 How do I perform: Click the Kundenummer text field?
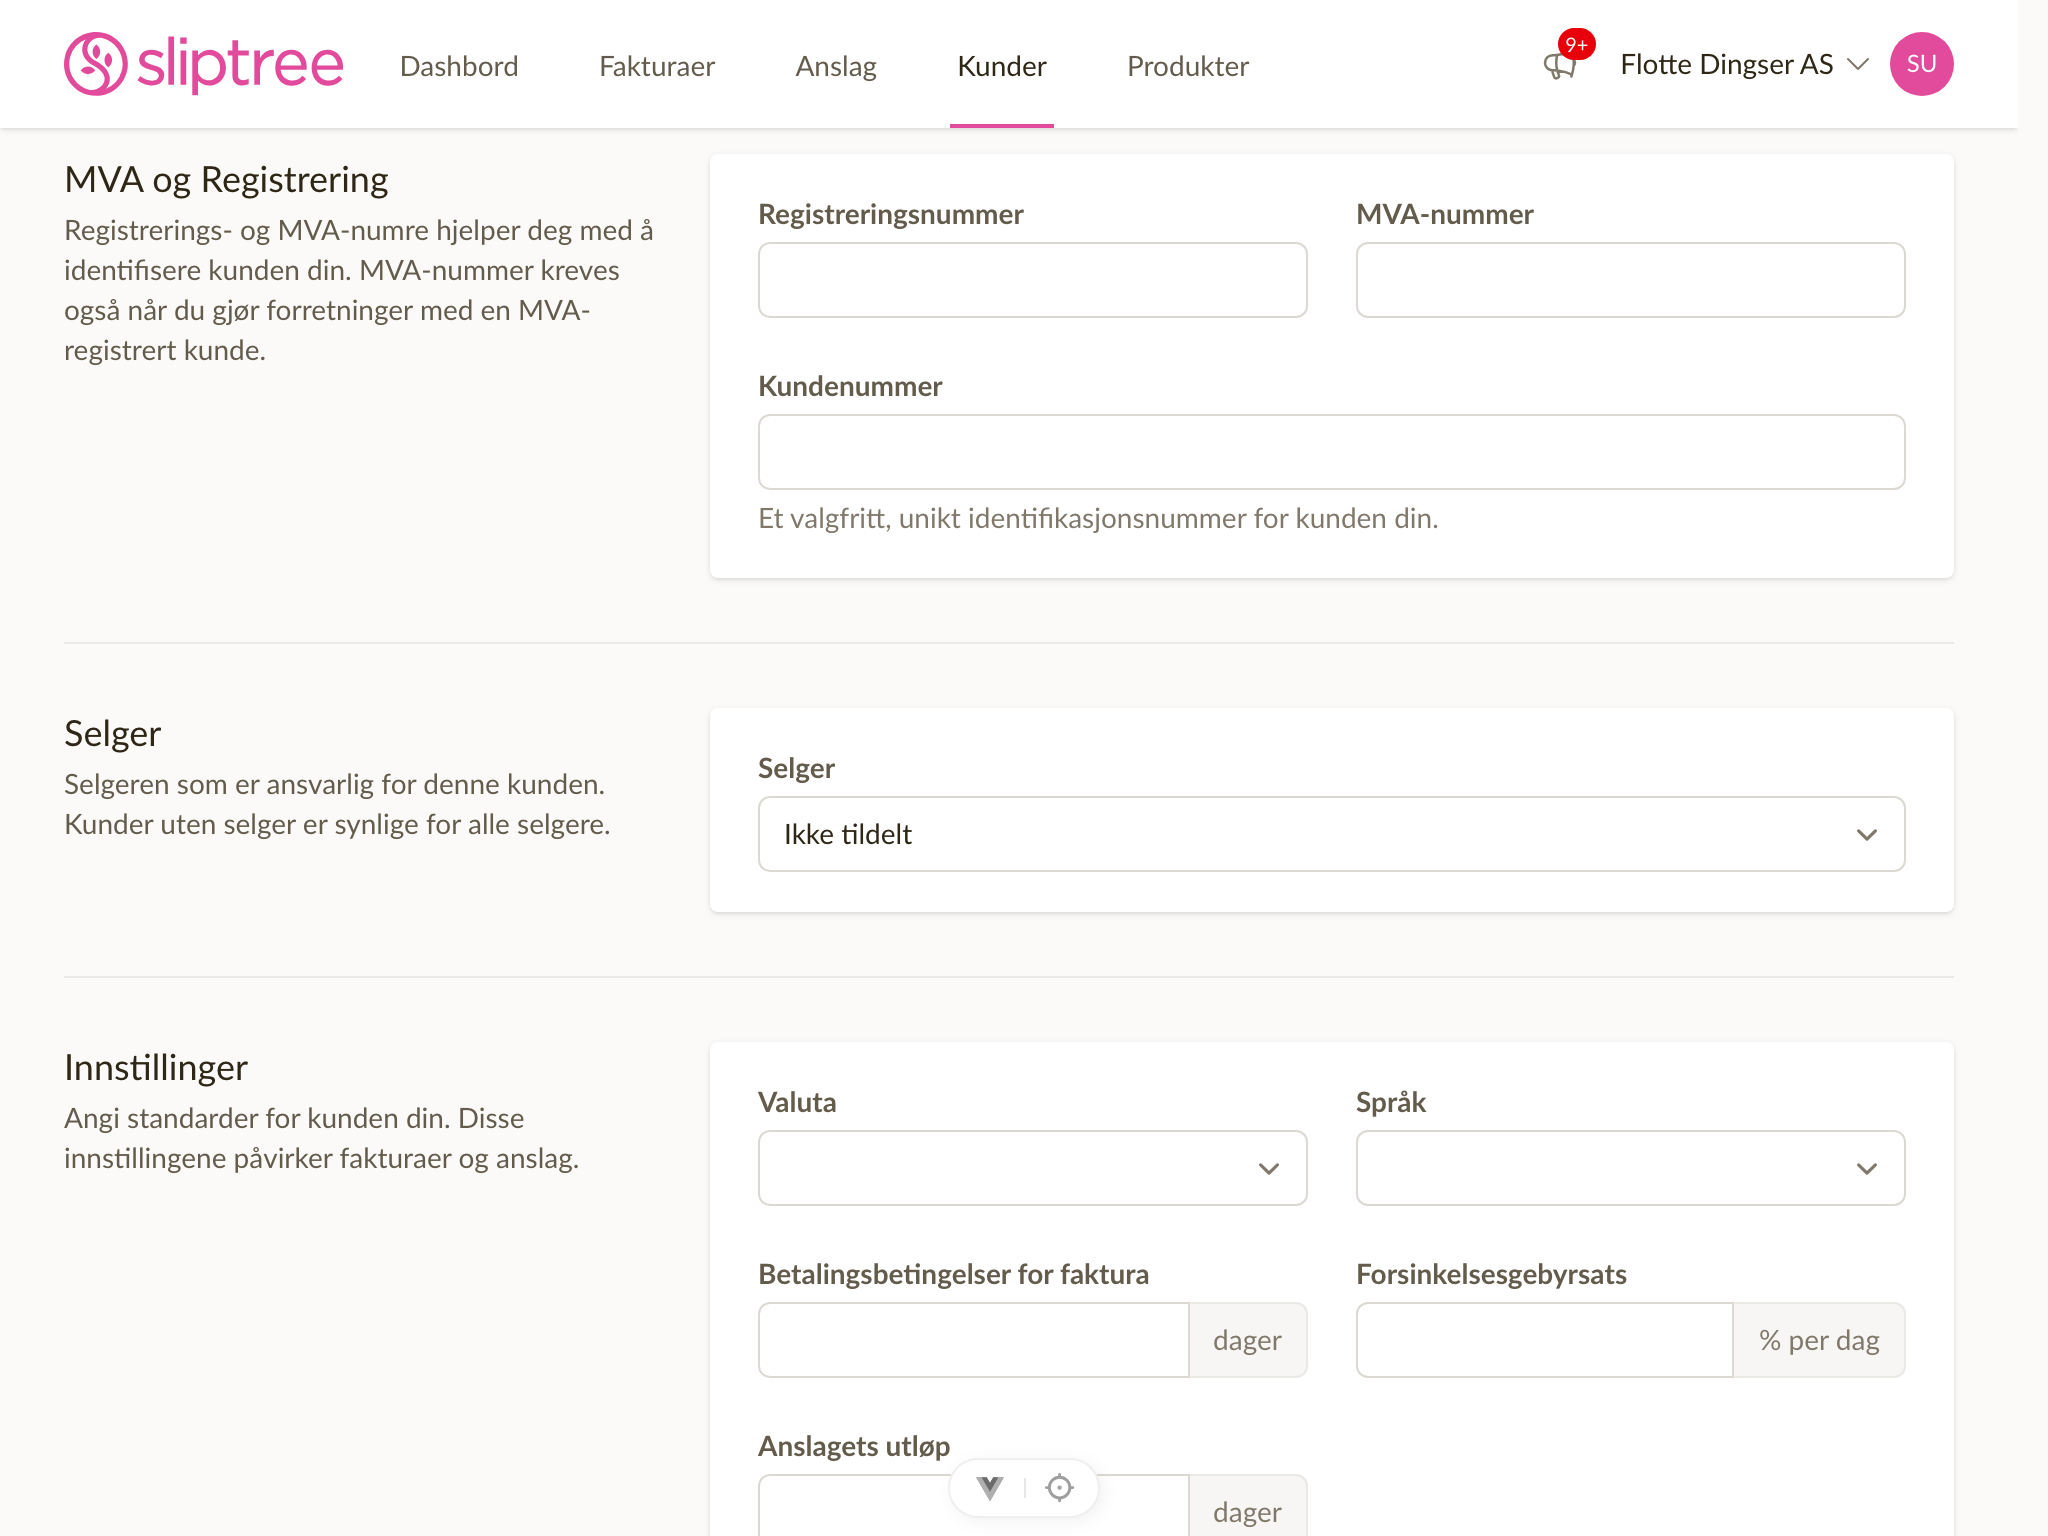(1331, 452)
